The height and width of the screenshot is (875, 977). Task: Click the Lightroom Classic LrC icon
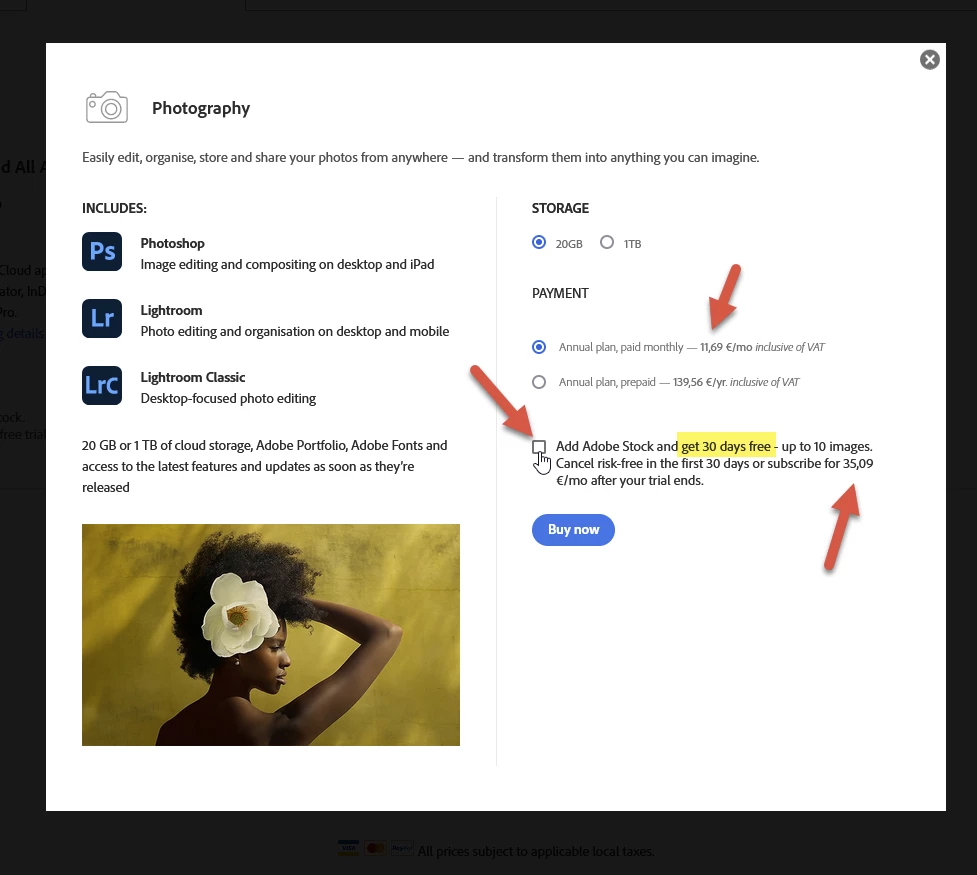[102, 385]
